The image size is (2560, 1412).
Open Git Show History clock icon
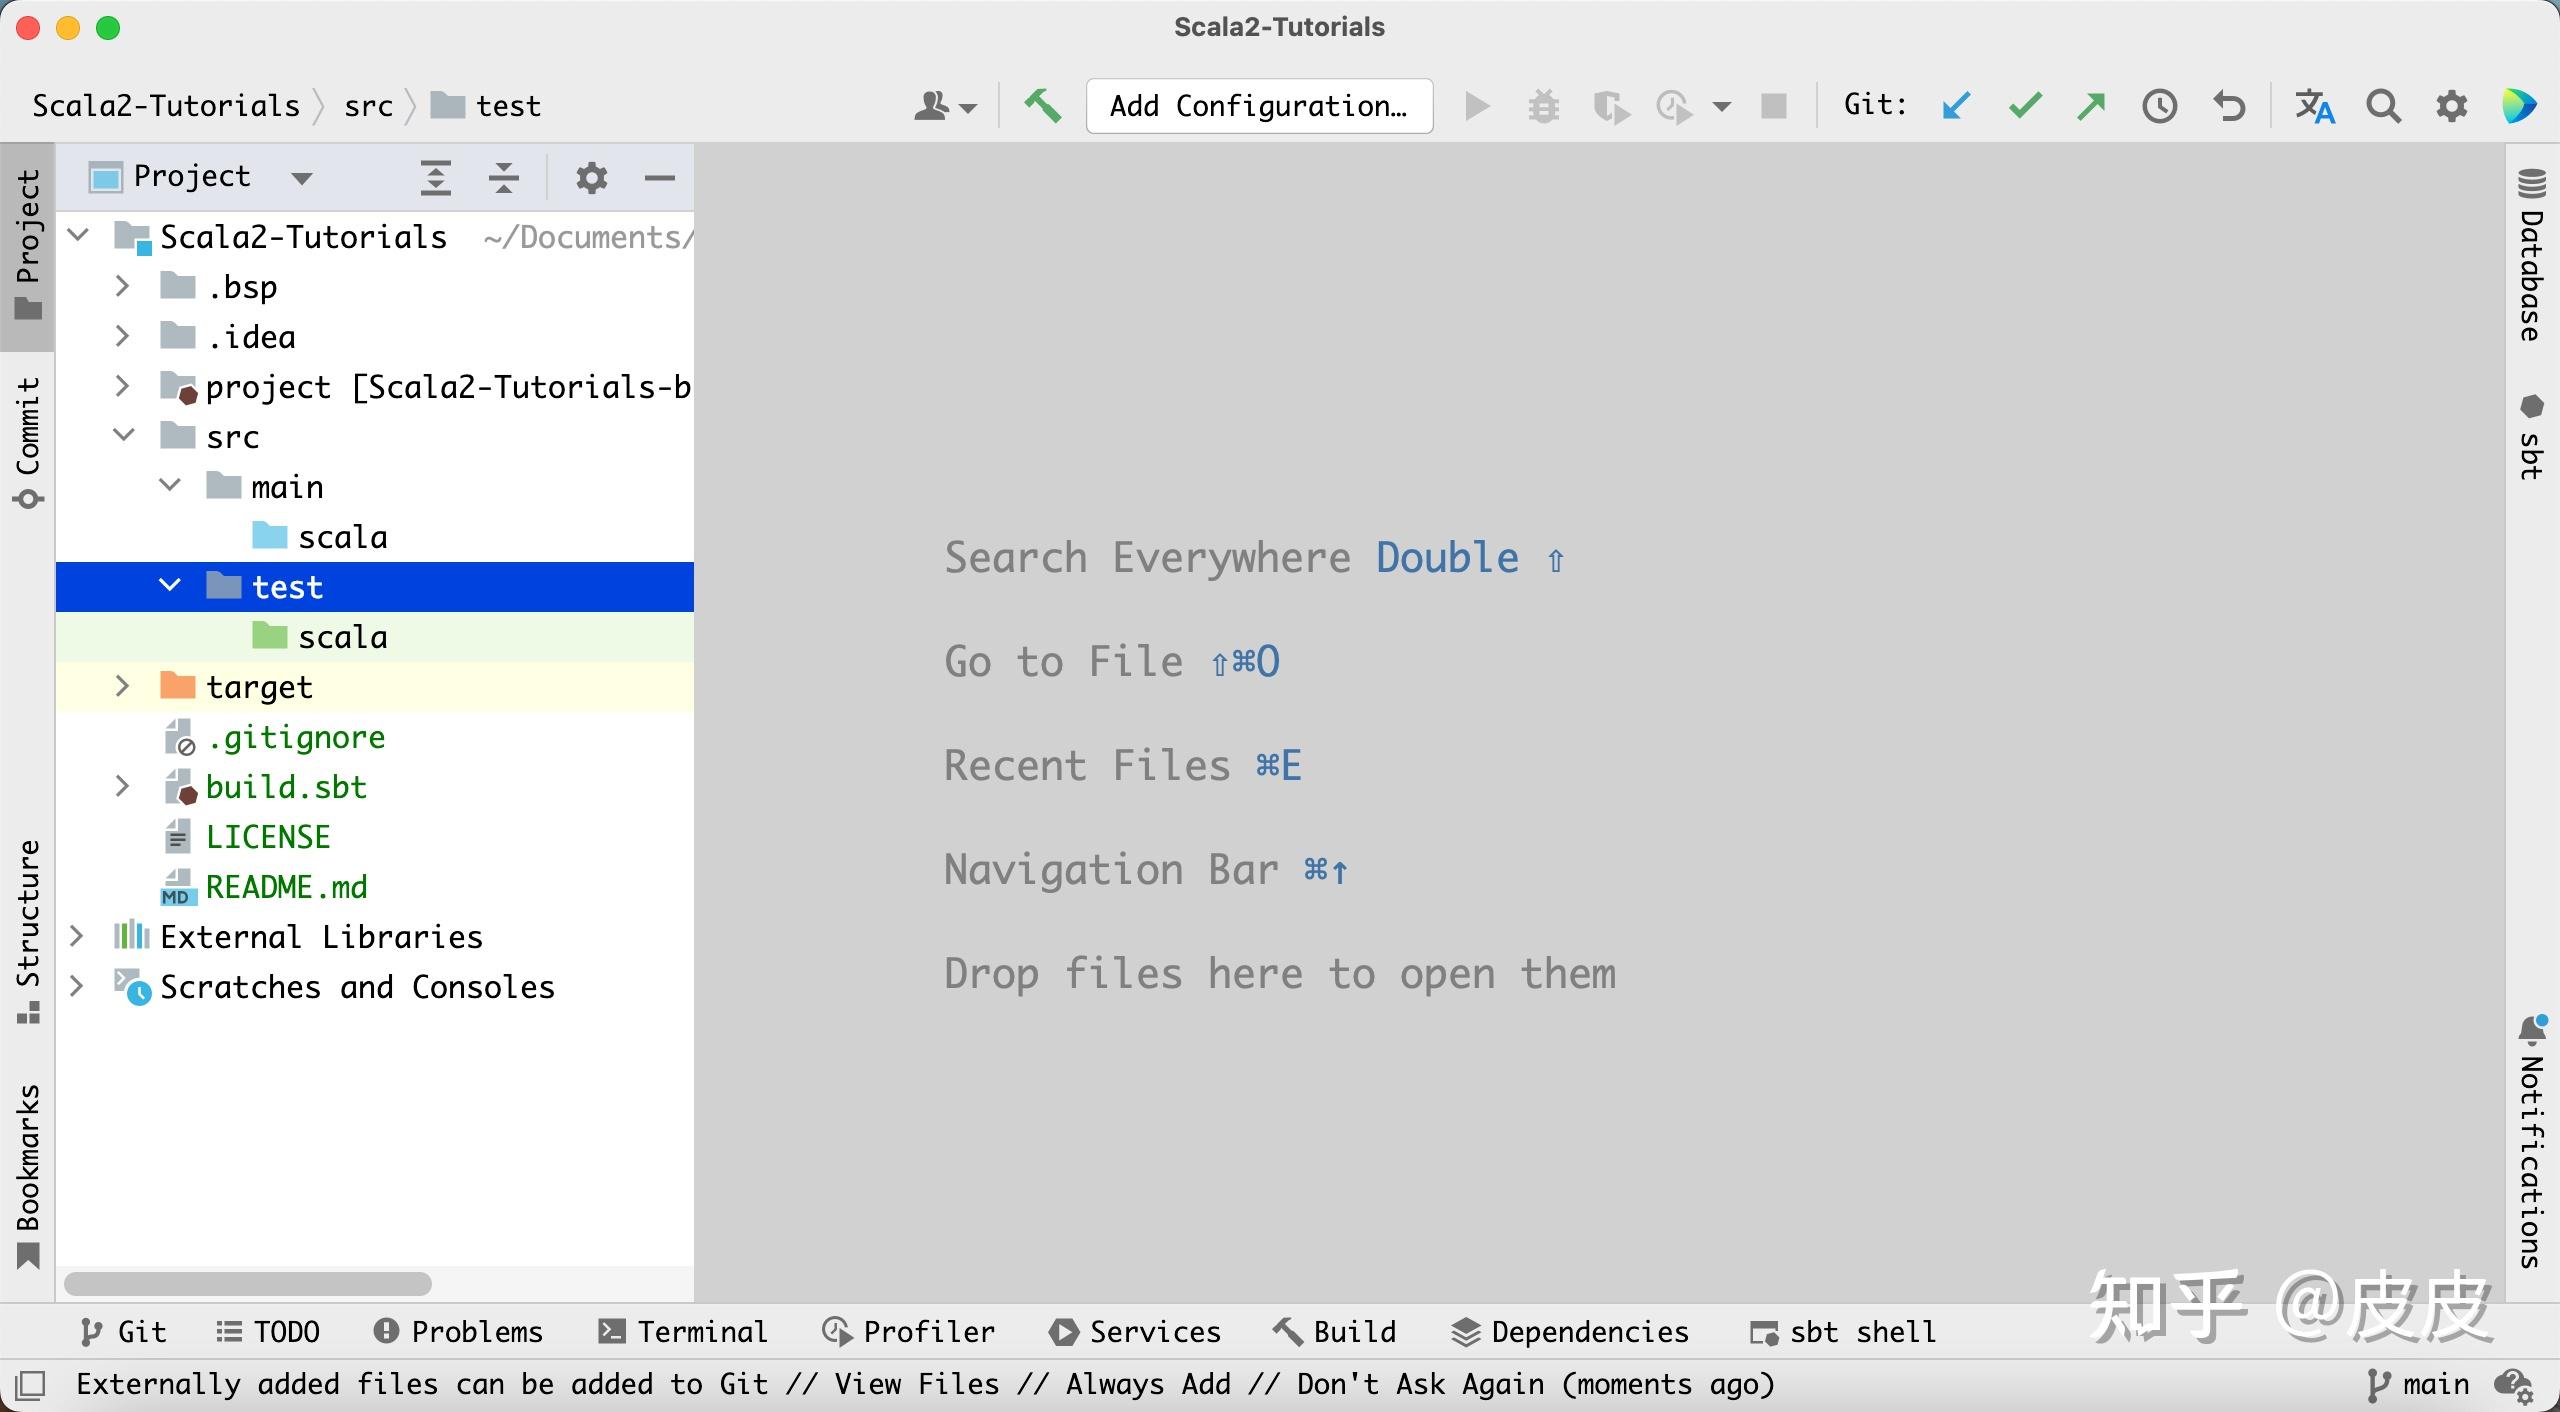[x=2159, y=105]
